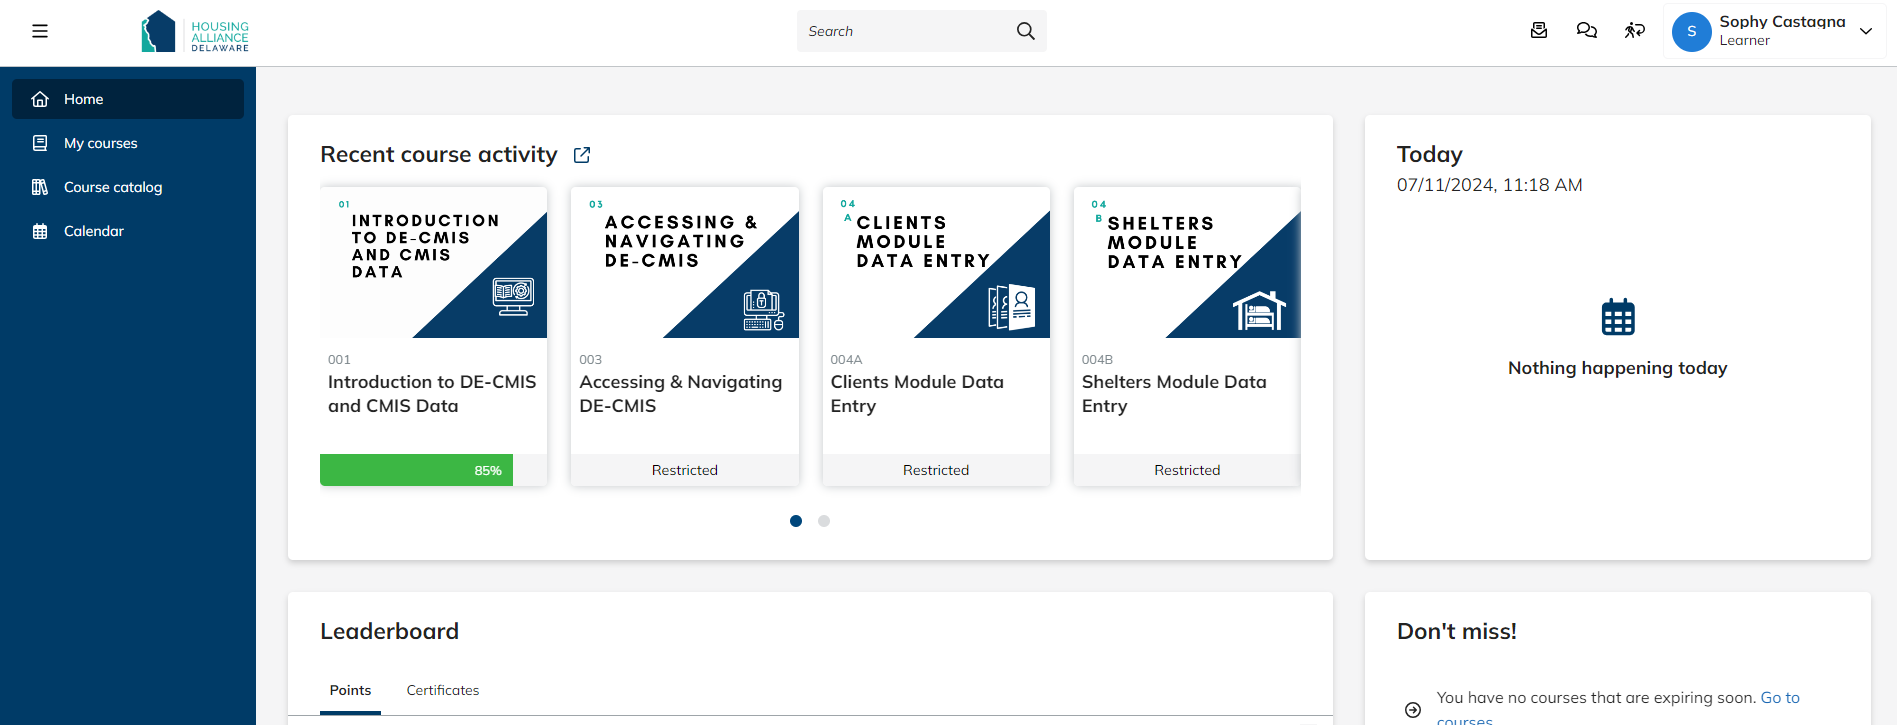The height and width of the screenshot is (725, 1897).
Task: Click Restricted label under Shelters Module
Action: click(1187, 470)
